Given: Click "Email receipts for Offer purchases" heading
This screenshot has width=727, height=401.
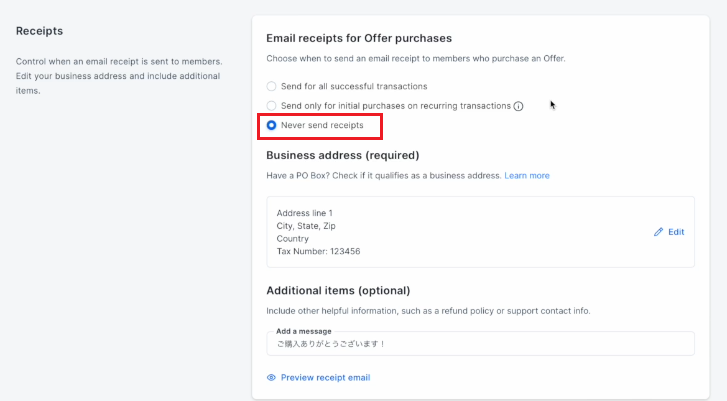Looking at the screenshot, I should (359, 38).
